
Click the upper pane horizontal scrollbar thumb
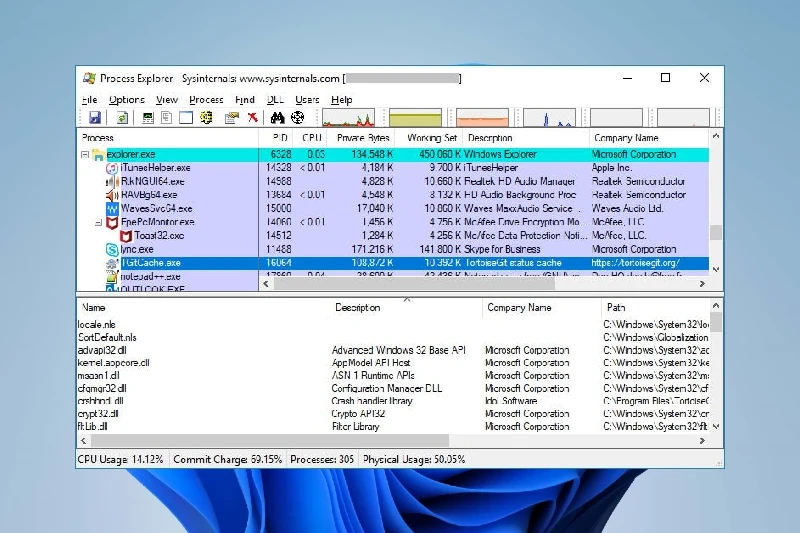click(414, 284)
